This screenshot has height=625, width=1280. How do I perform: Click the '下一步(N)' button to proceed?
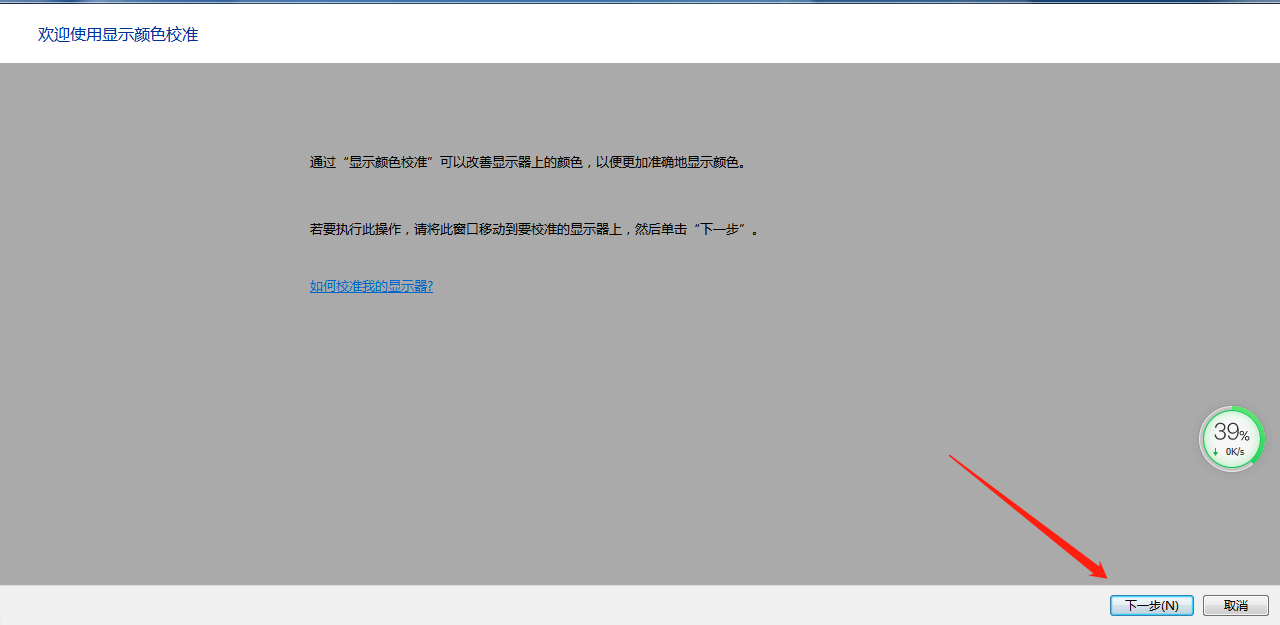coord(1151,605)
